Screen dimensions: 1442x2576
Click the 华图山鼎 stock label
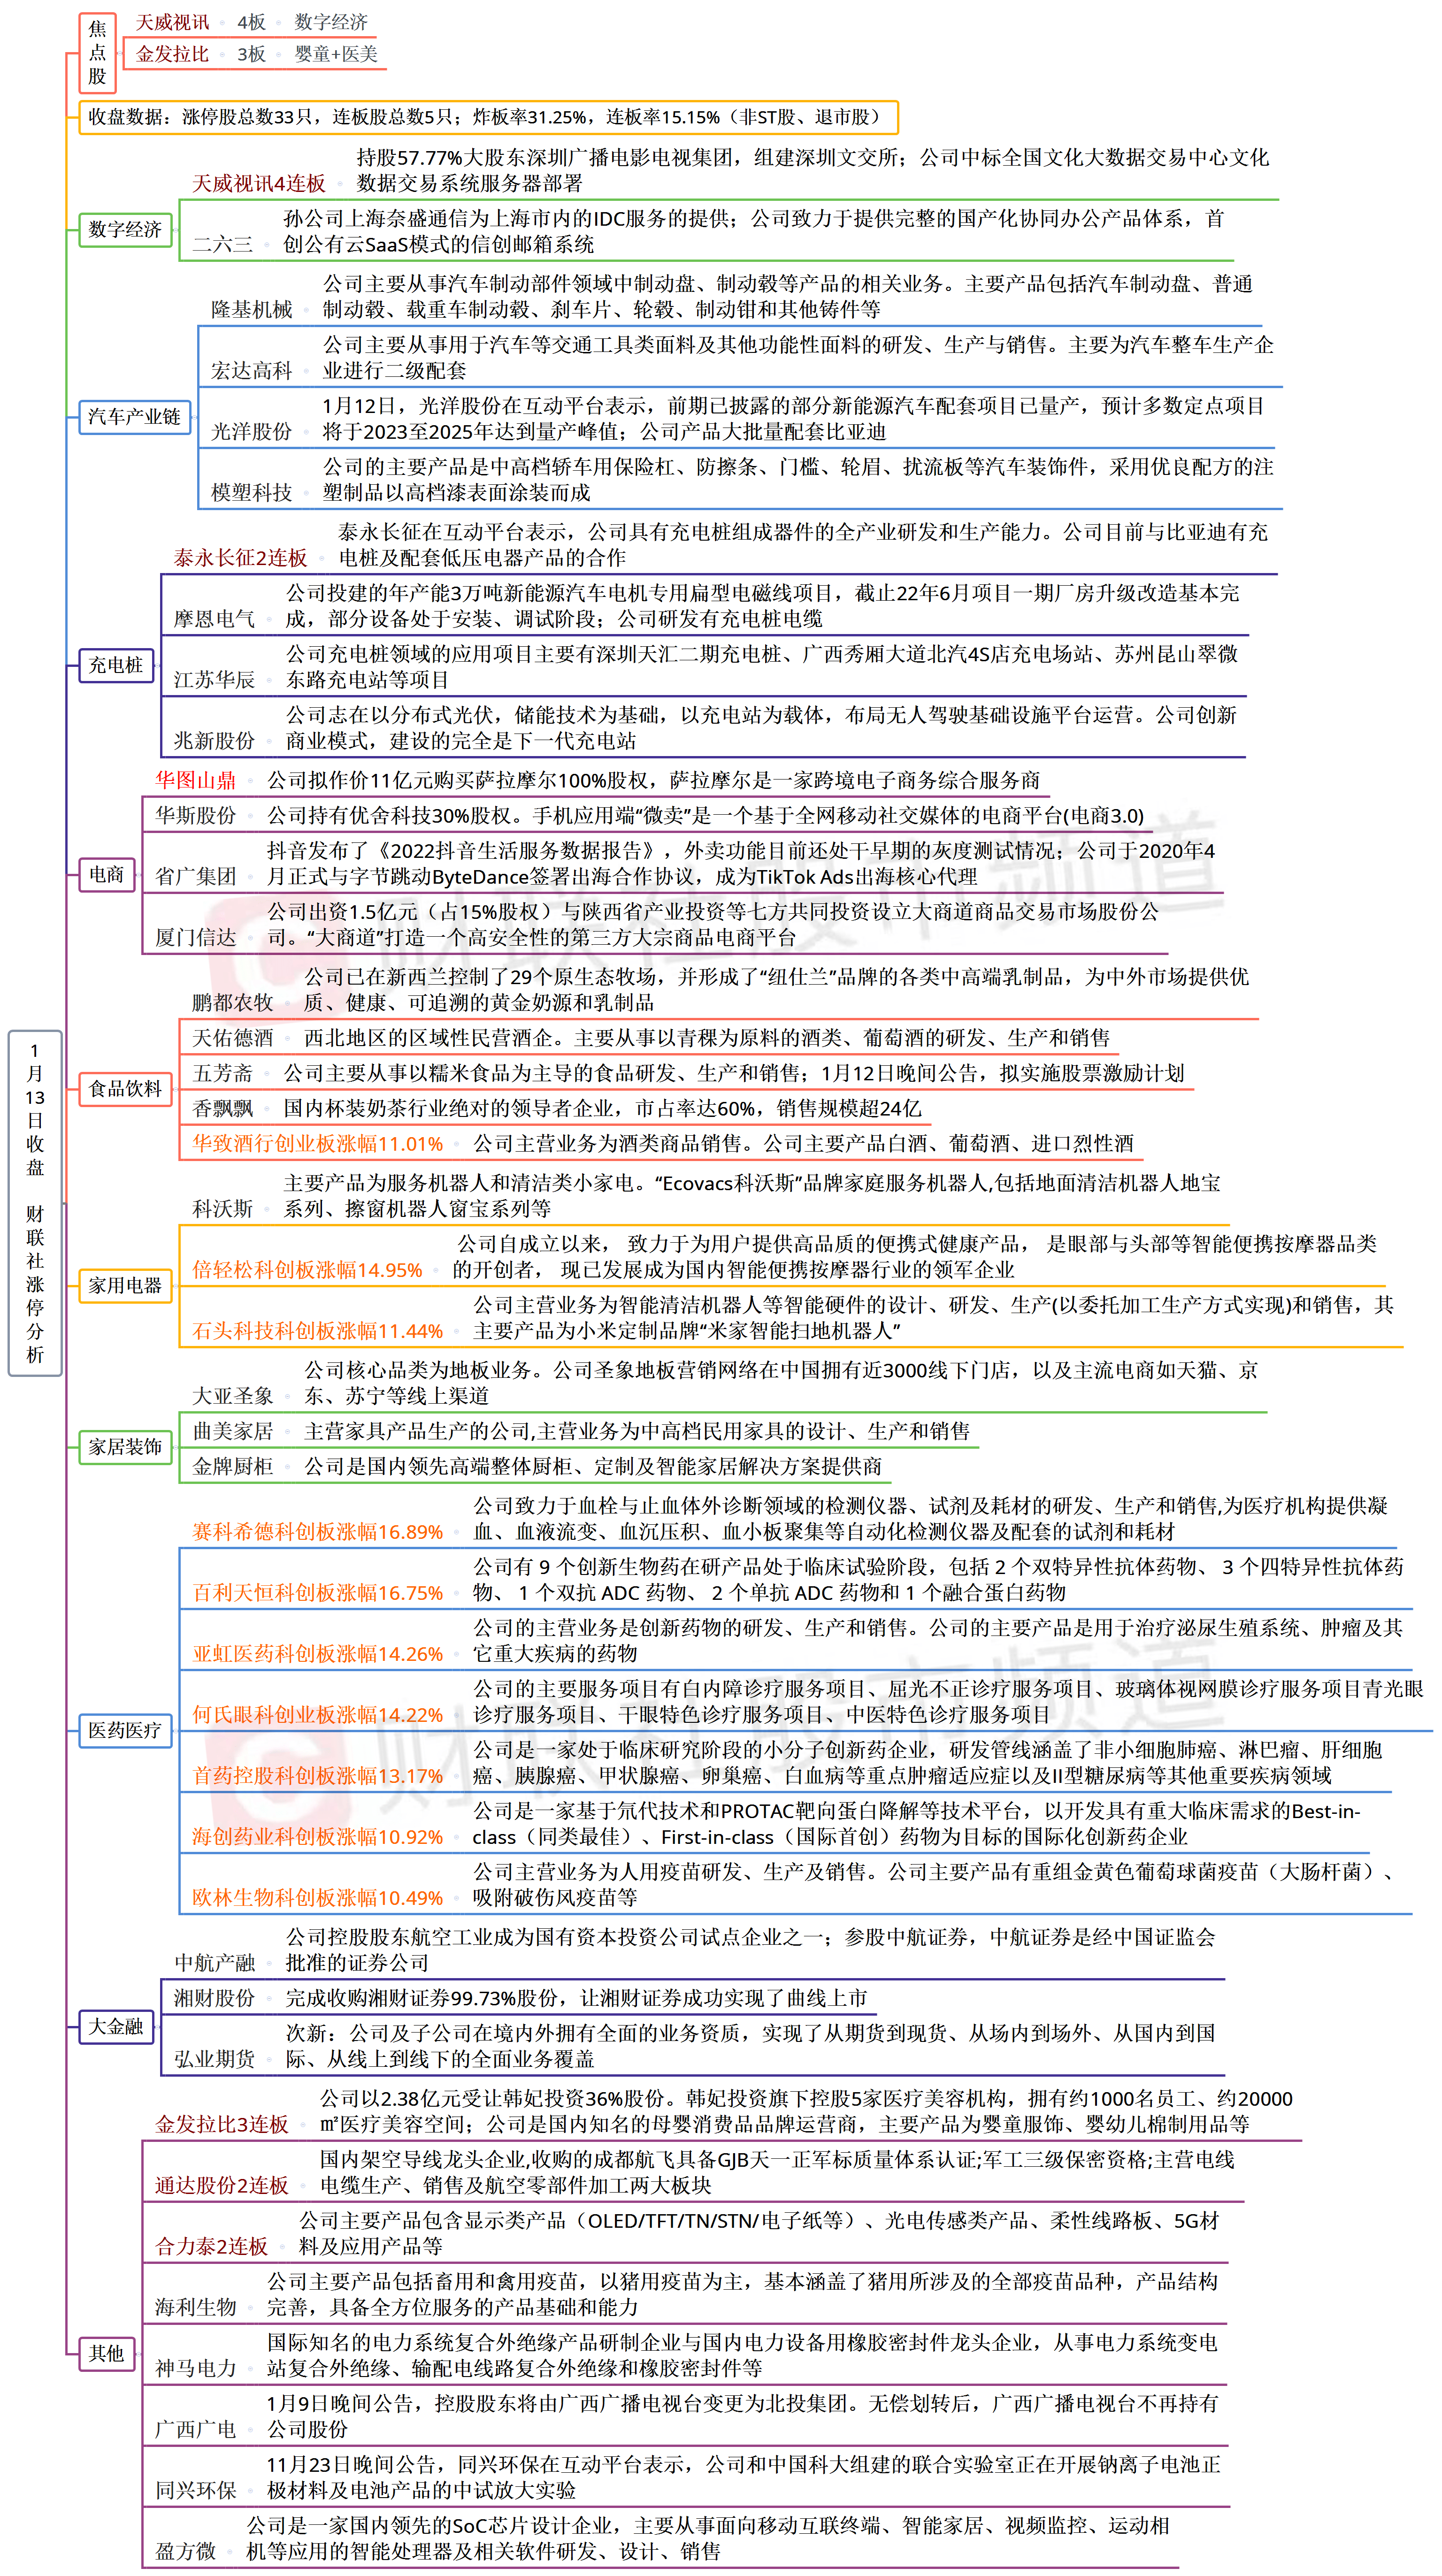pos(196,780)
